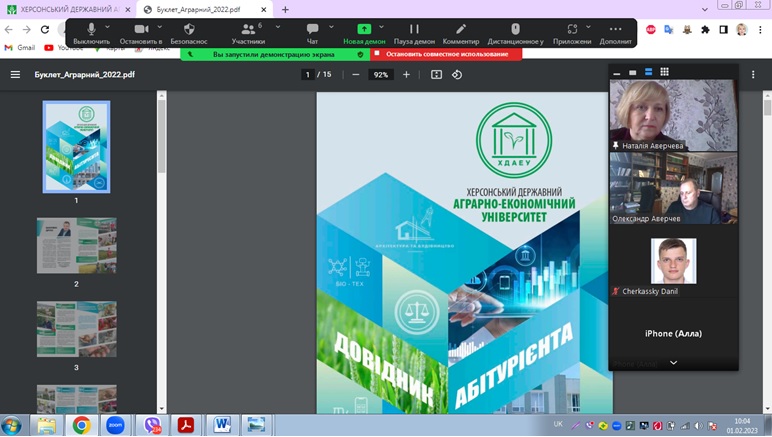Click the volume speaker tray icon
Image resolution: width=772 pixels, height=437 pixels.
[698, 426]
